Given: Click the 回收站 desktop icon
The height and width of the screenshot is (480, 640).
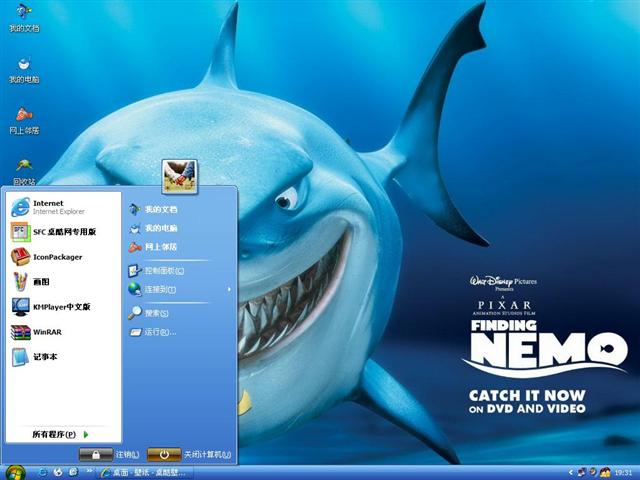Looking at the screenshot, I should [24, 170].
